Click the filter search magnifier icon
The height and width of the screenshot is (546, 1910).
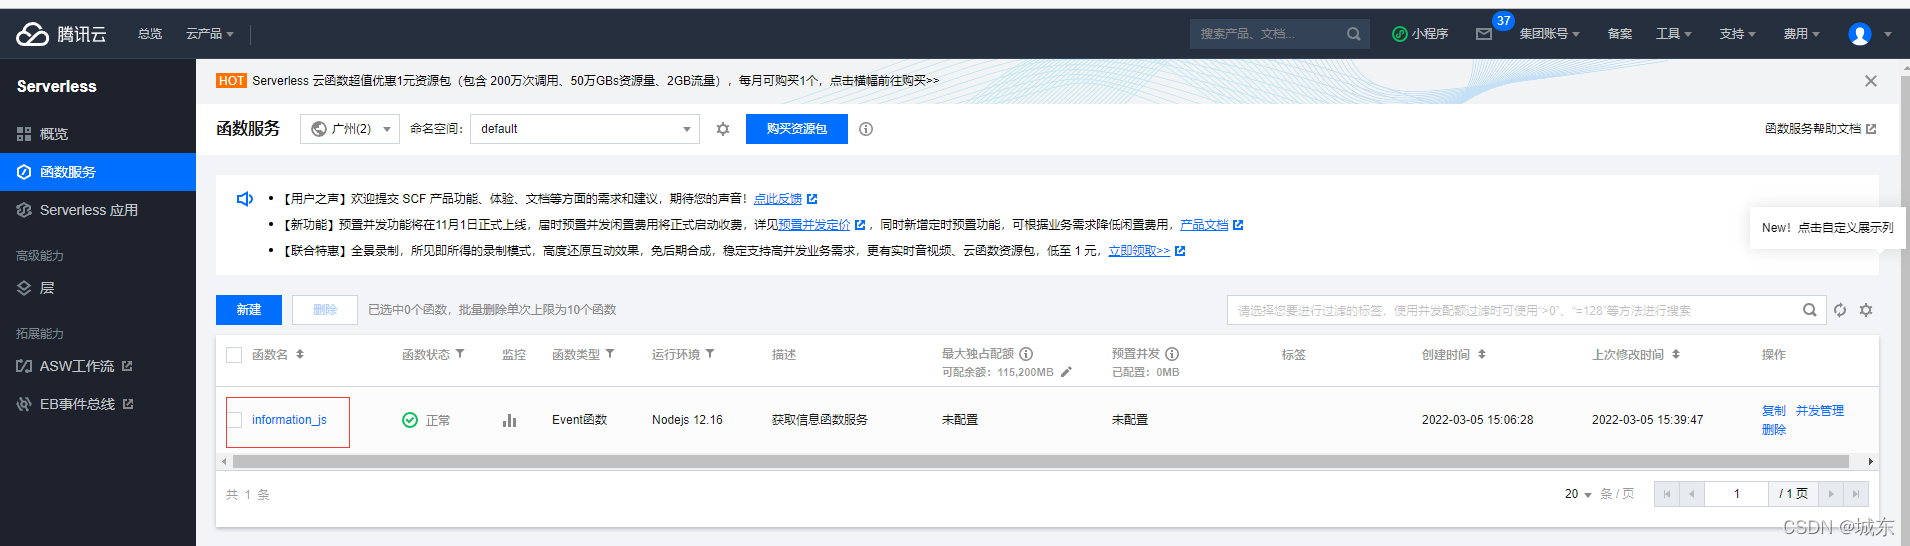pyautogui.click(x=1809, y=310)
